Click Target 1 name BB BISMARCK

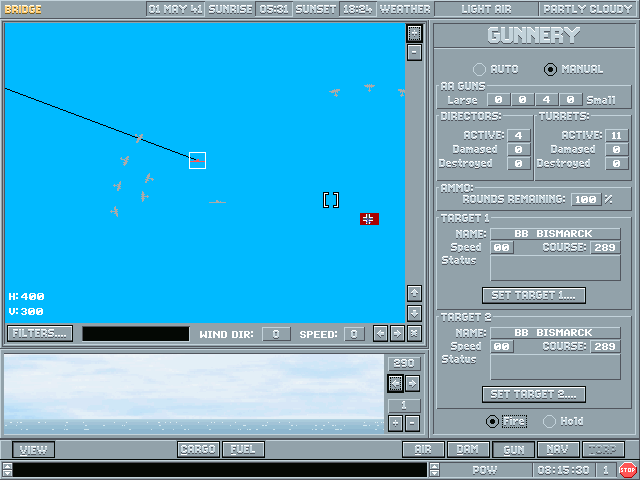click(x=555, y=233)
